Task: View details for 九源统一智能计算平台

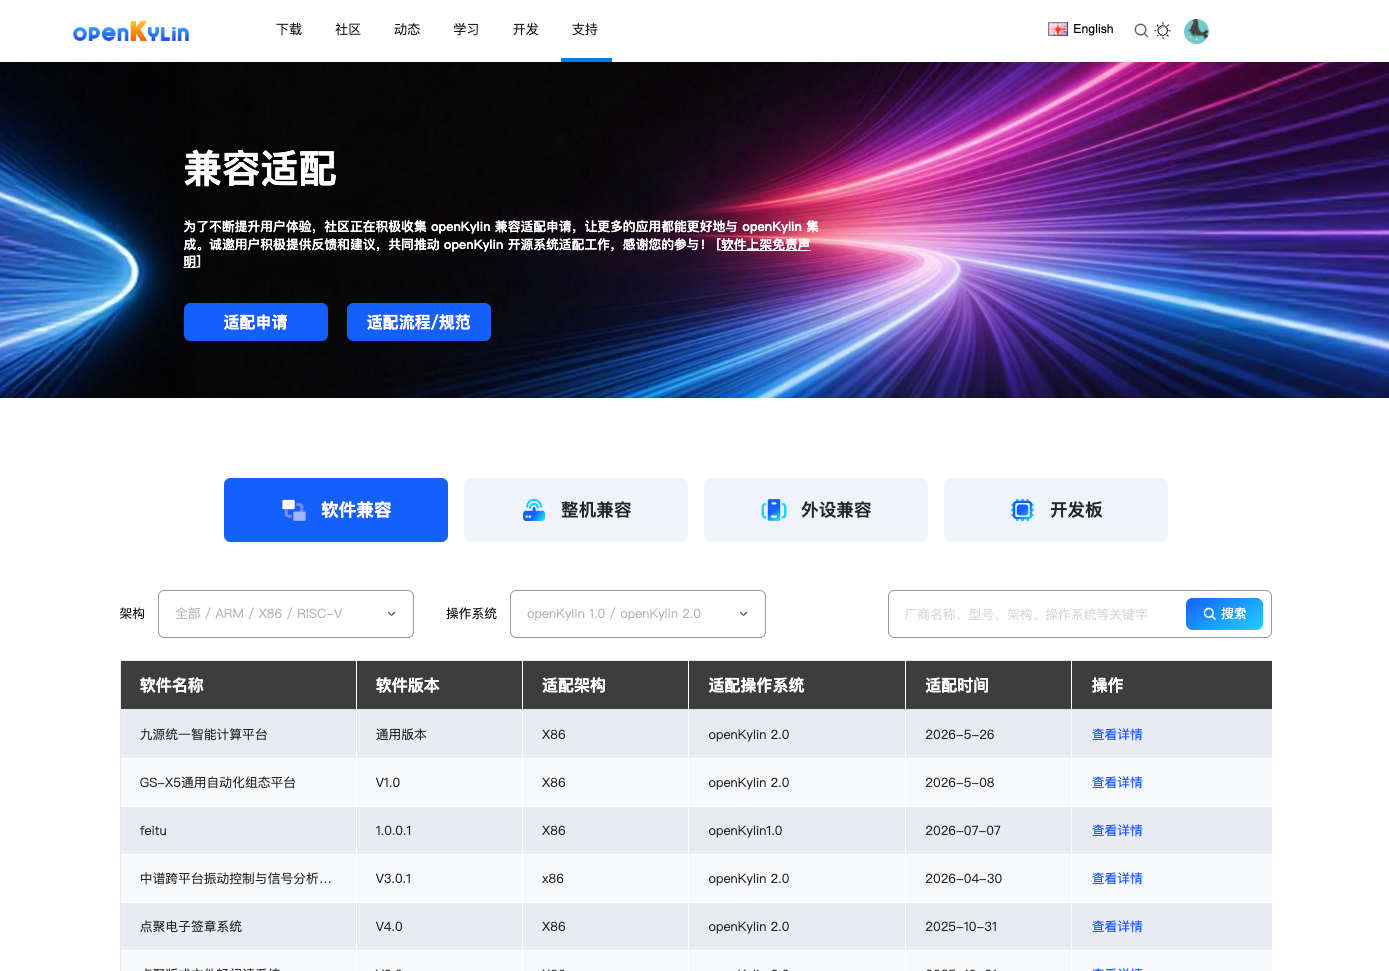Action: pos(1117,735)
